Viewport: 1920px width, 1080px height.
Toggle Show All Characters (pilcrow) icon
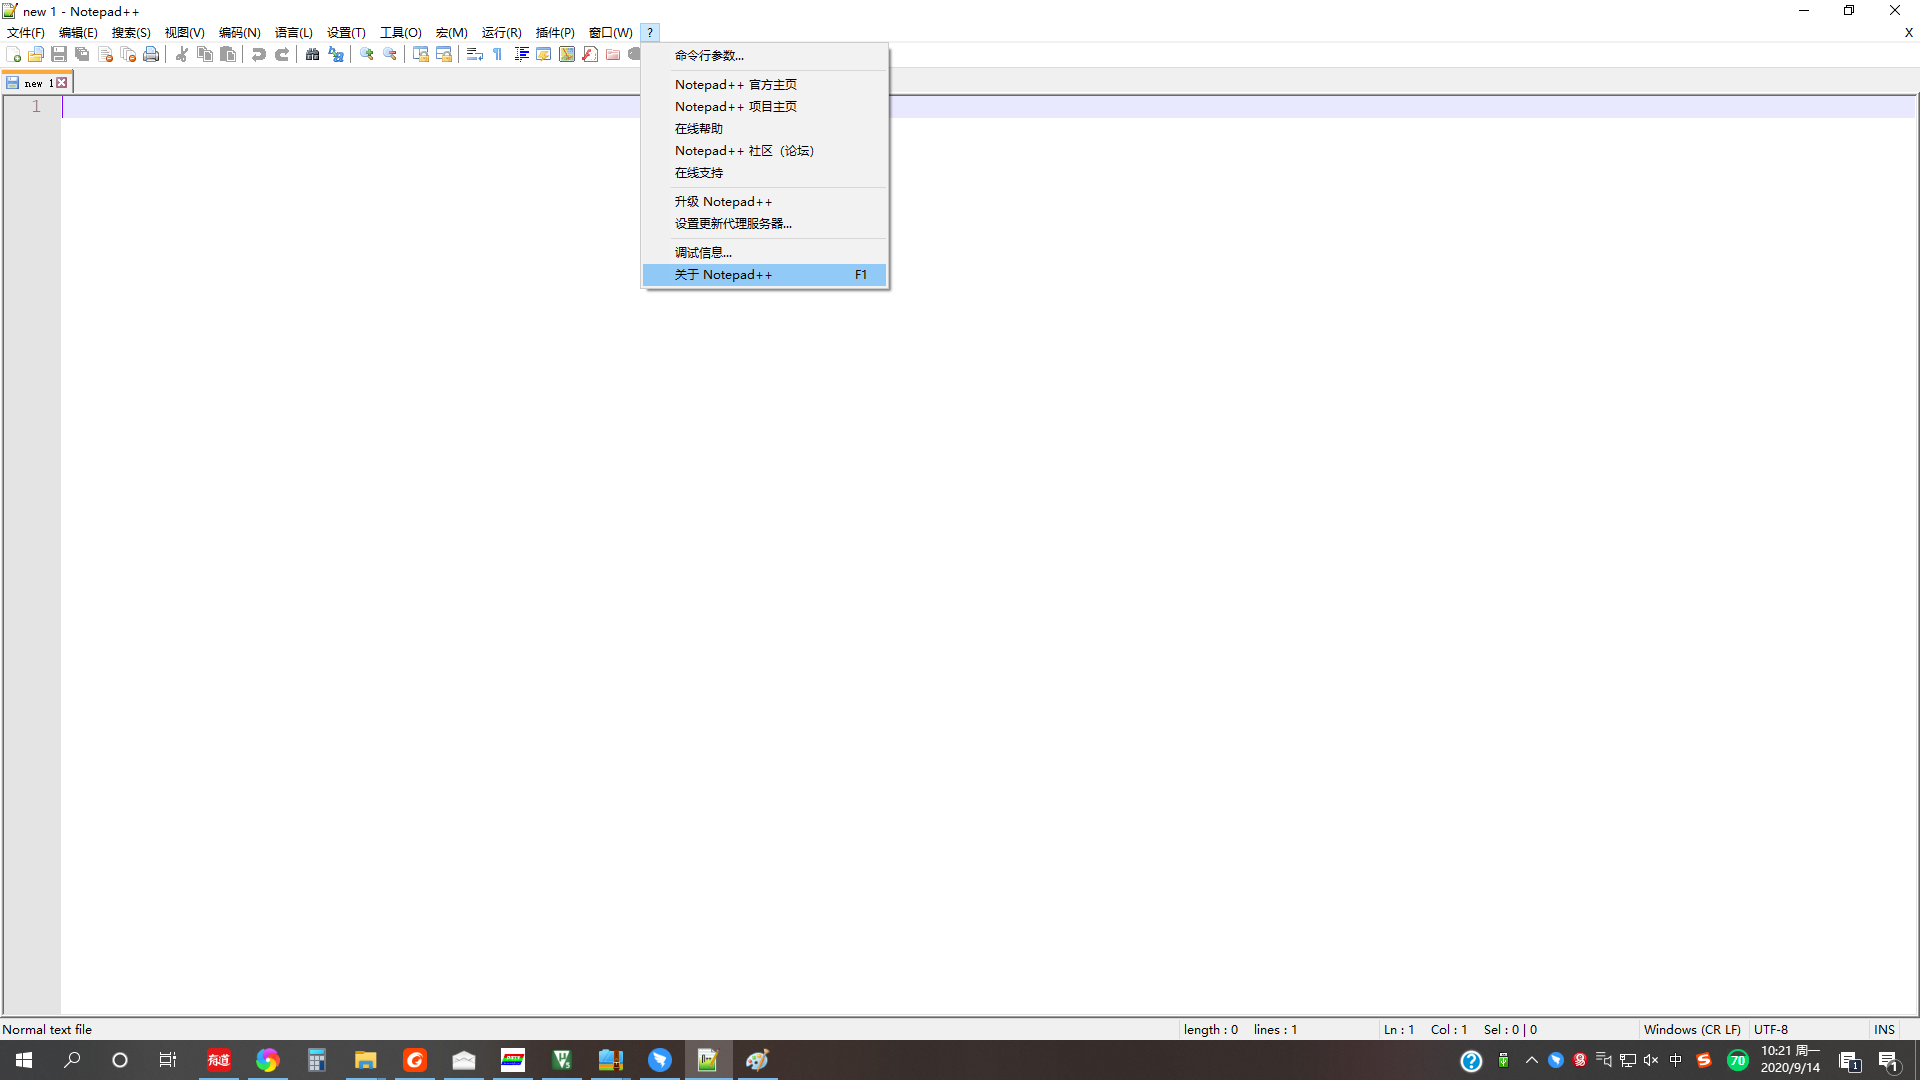click(x=497, y=55)
